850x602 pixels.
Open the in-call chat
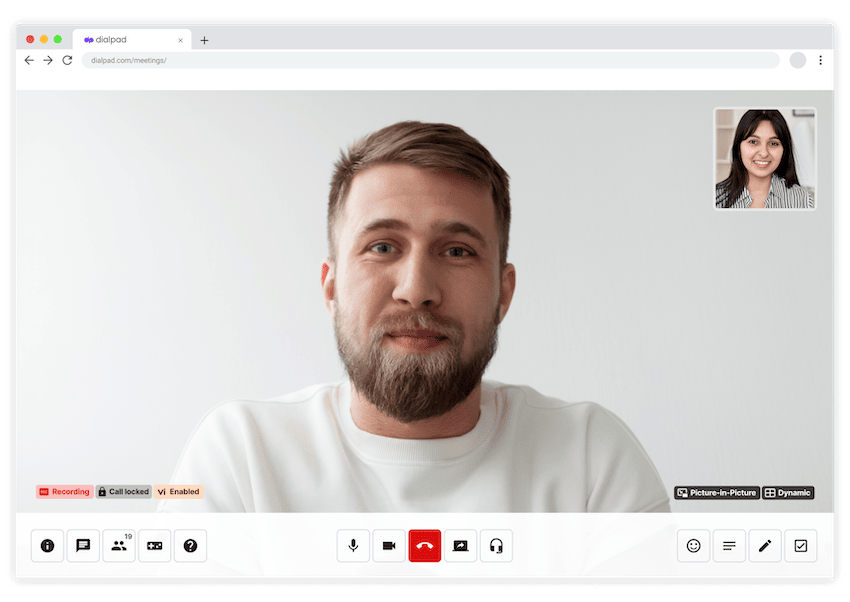point(83,545)
